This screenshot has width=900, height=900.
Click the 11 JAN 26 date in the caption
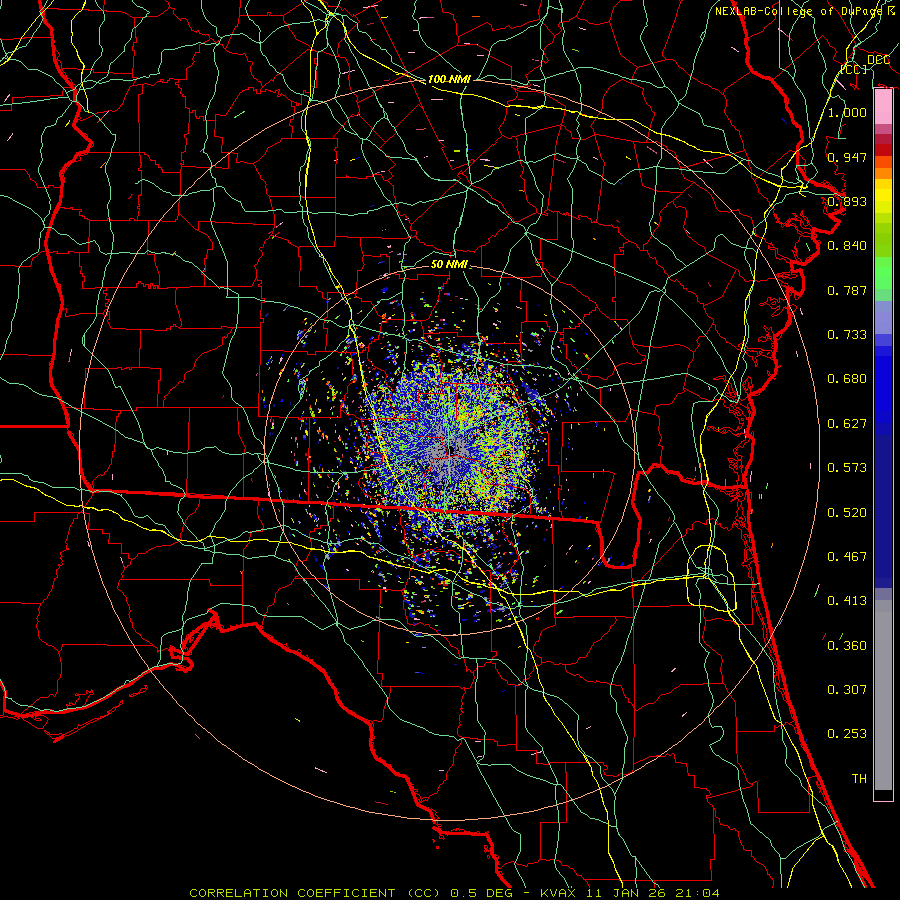624,893
